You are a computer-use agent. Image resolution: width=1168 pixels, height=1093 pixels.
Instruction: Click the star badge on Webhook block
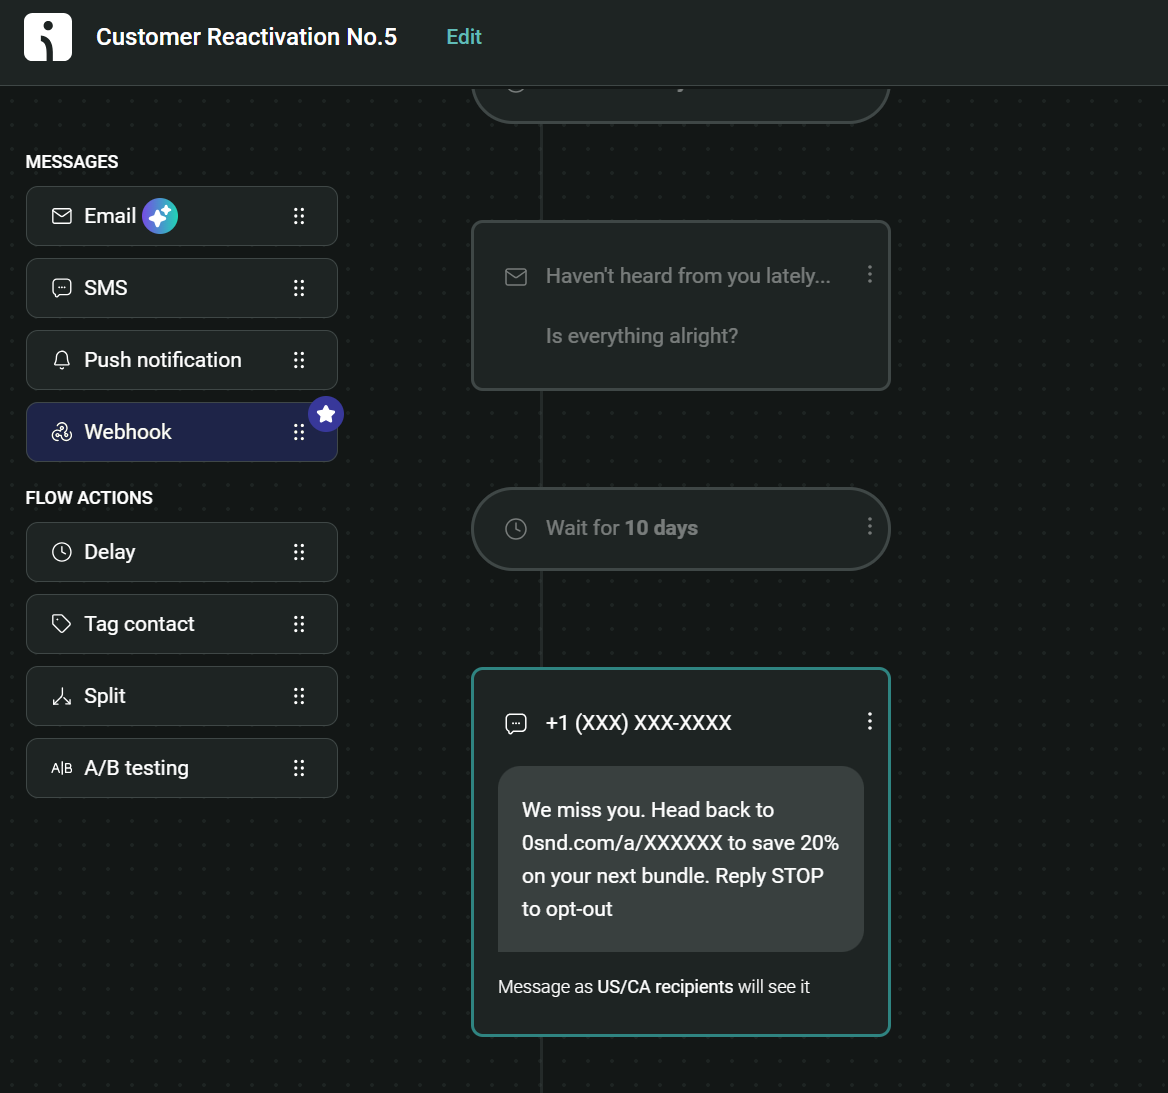326,414
